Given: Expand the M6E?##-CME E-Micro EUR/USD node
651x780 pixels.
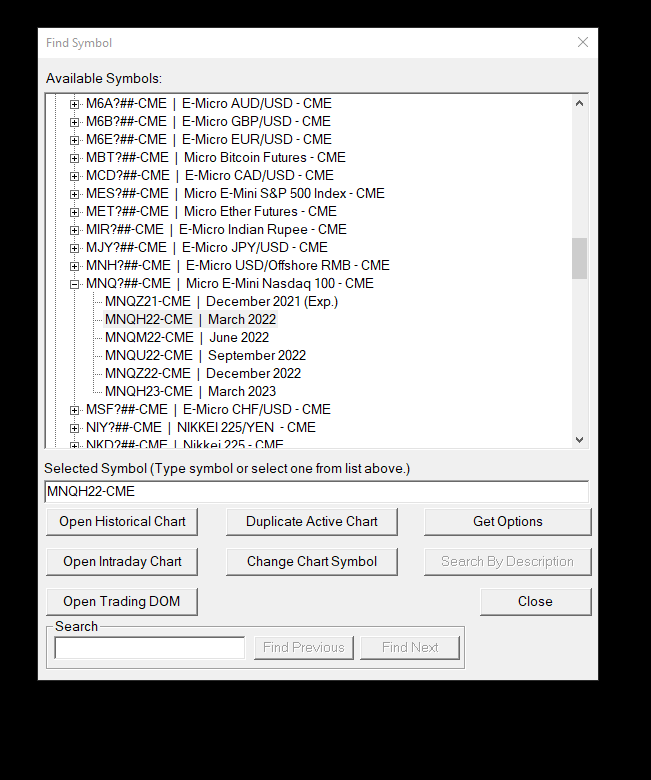Looking at the screenshot, I should (x=74, y=140).
